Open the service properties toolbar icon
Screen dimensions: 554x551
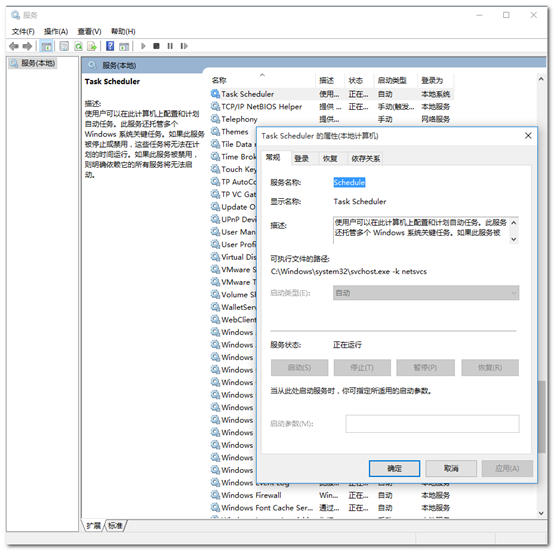point(64,46)
